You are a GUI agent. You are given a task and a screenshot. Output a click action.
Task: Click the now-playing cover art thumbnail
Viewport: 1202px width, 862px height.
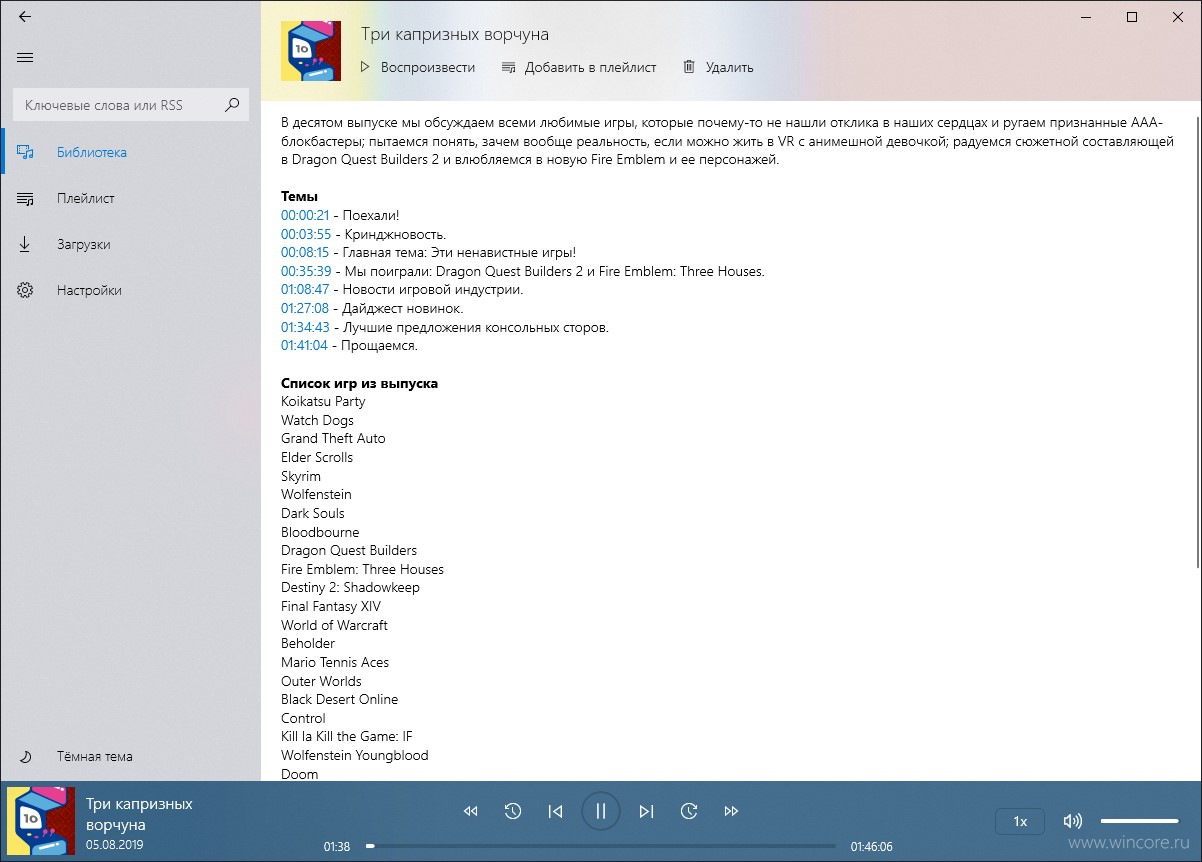[x=41, y=821]
